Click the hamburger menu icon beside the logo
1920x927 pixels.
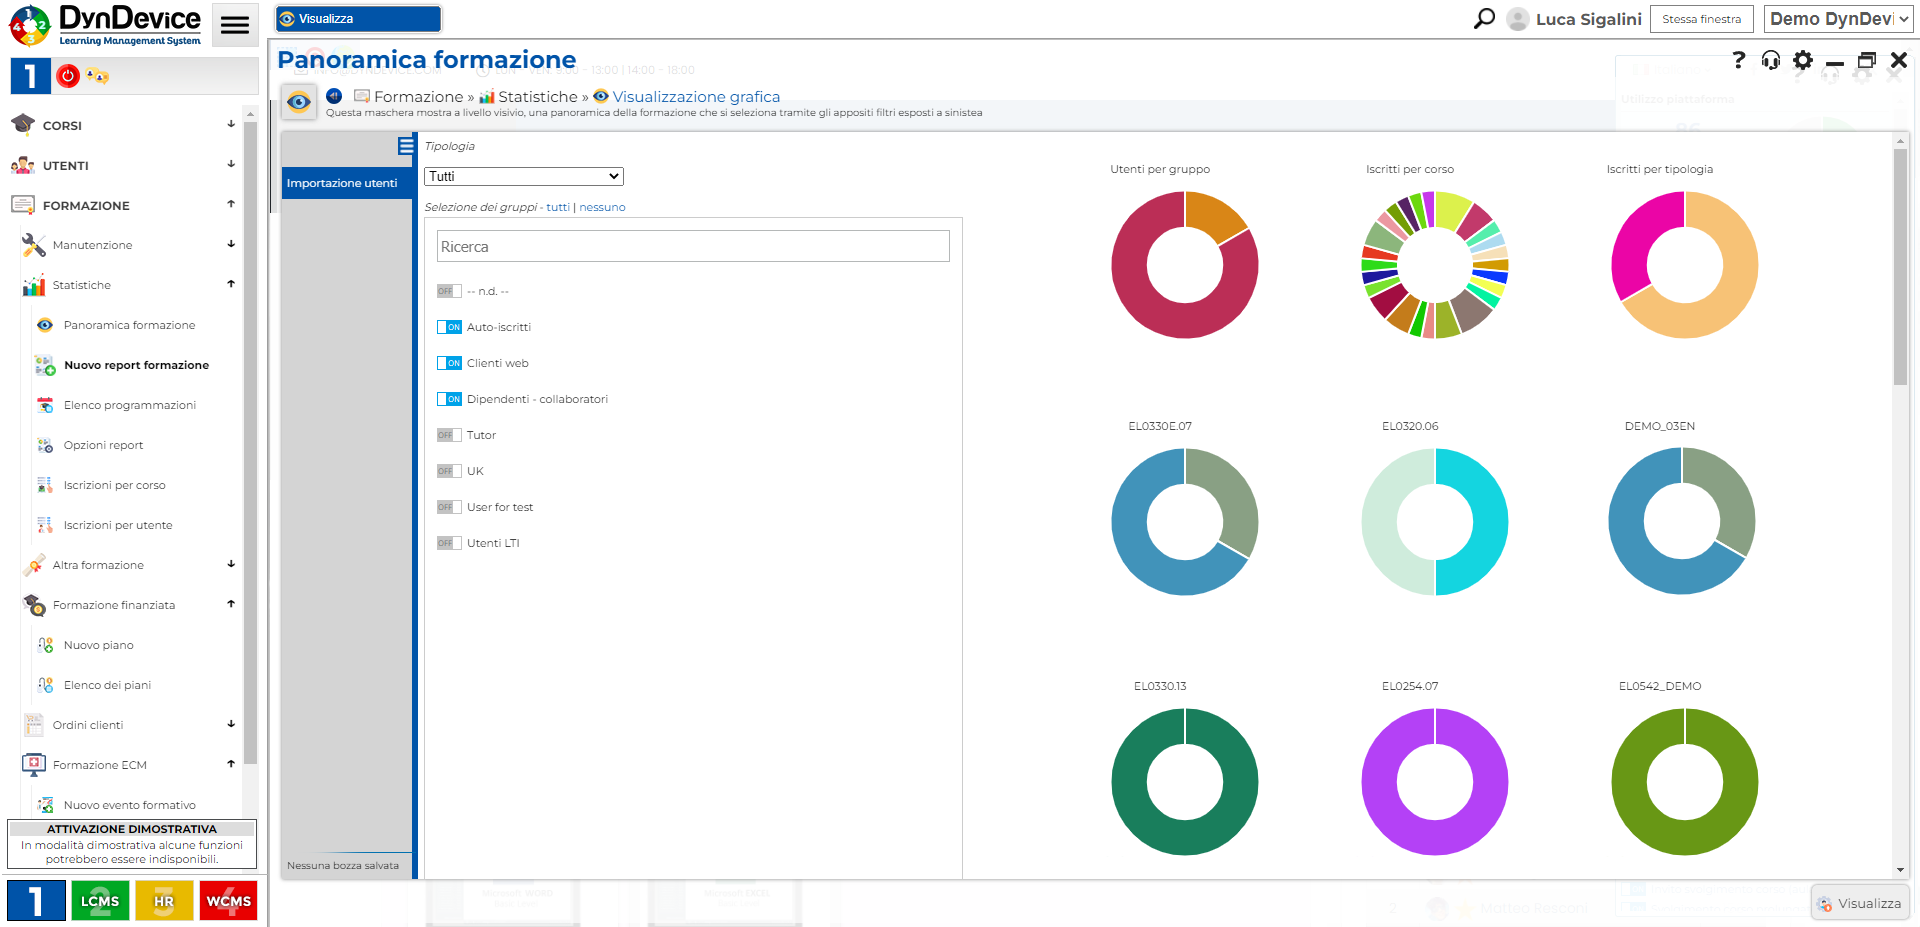[x=235, y=26]
